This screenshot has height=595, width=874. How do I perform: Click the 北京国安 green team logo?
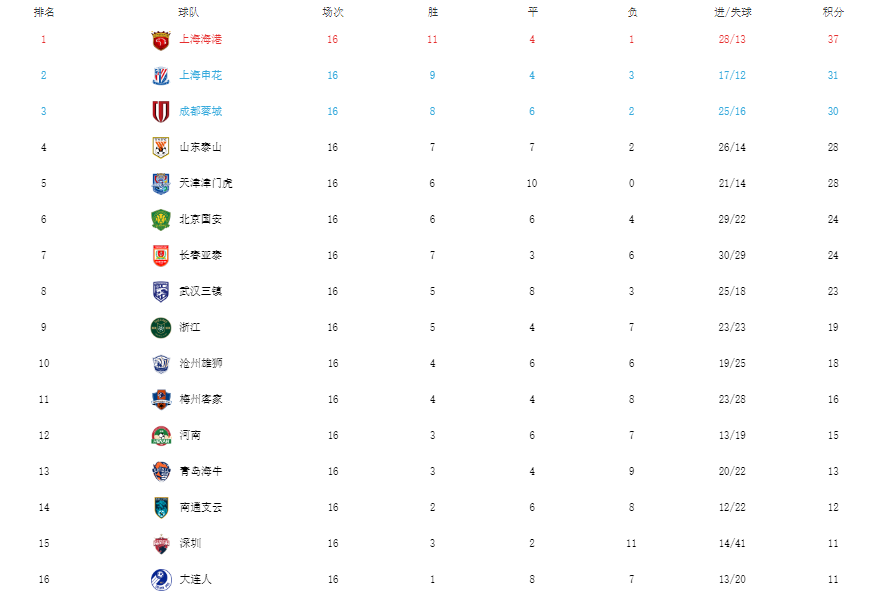pyautogui.click(x=160, y=220)
